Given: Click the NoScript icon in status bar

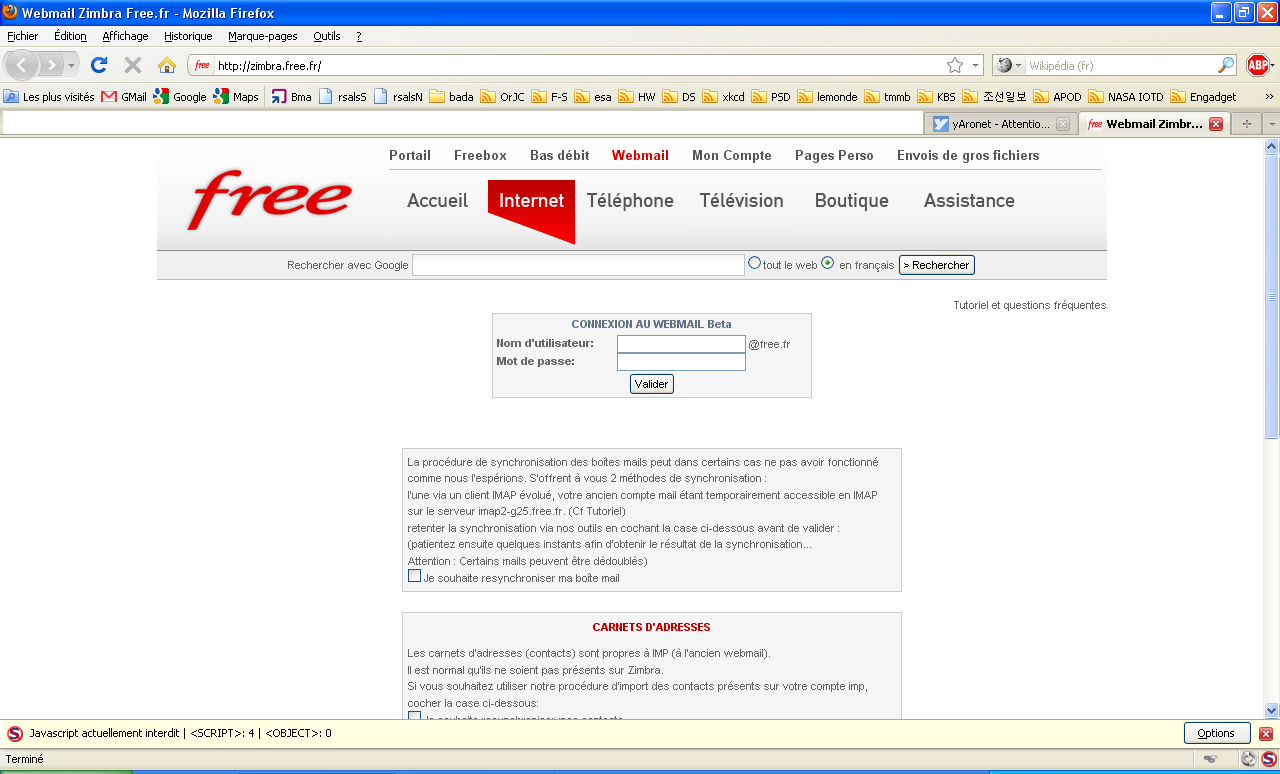Looking at the screenshot, I should point(1268,759).
